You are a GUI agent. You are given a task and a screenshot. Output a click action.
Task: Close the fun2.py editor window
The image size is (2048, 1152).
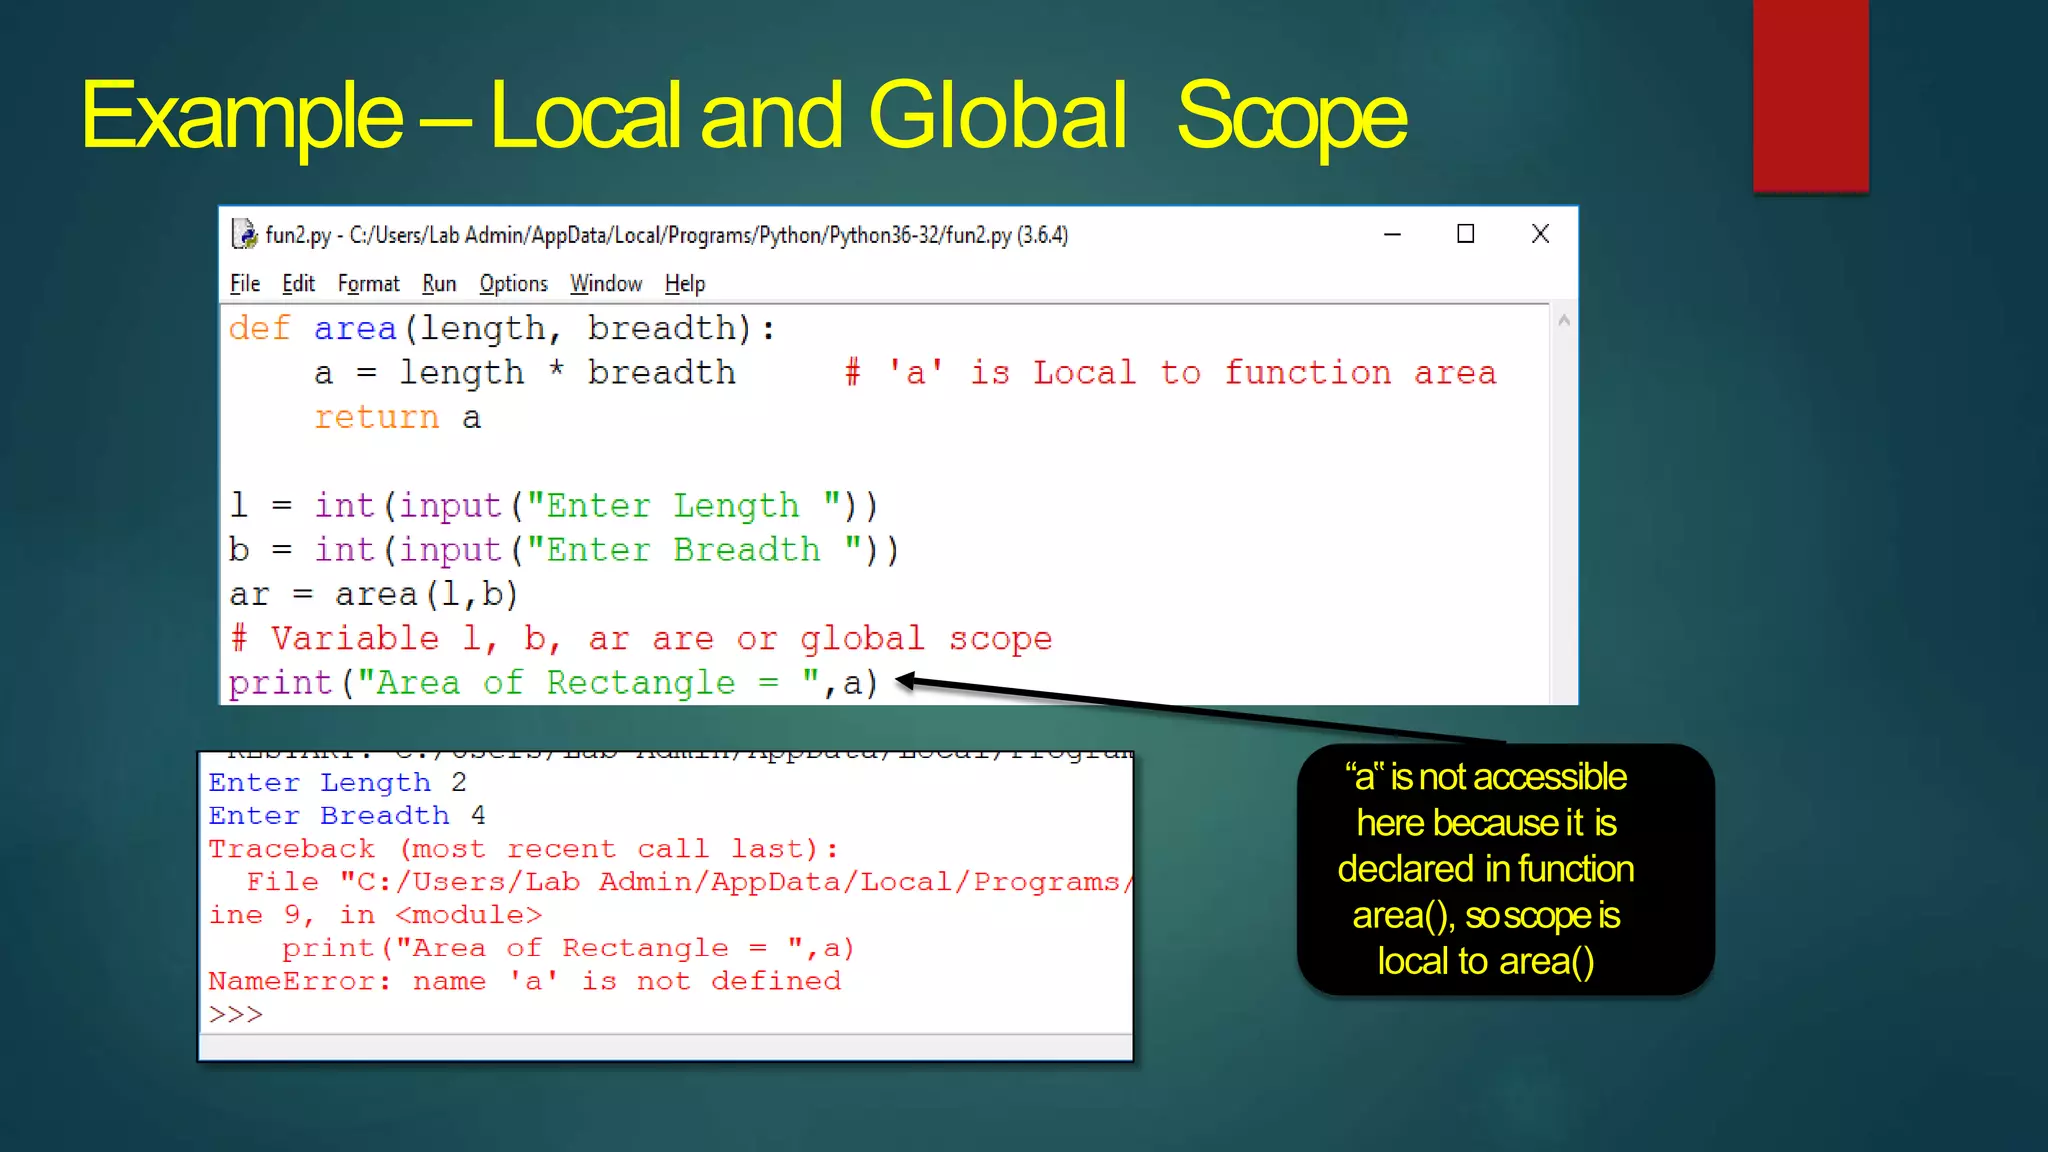tap(1540, 234)
